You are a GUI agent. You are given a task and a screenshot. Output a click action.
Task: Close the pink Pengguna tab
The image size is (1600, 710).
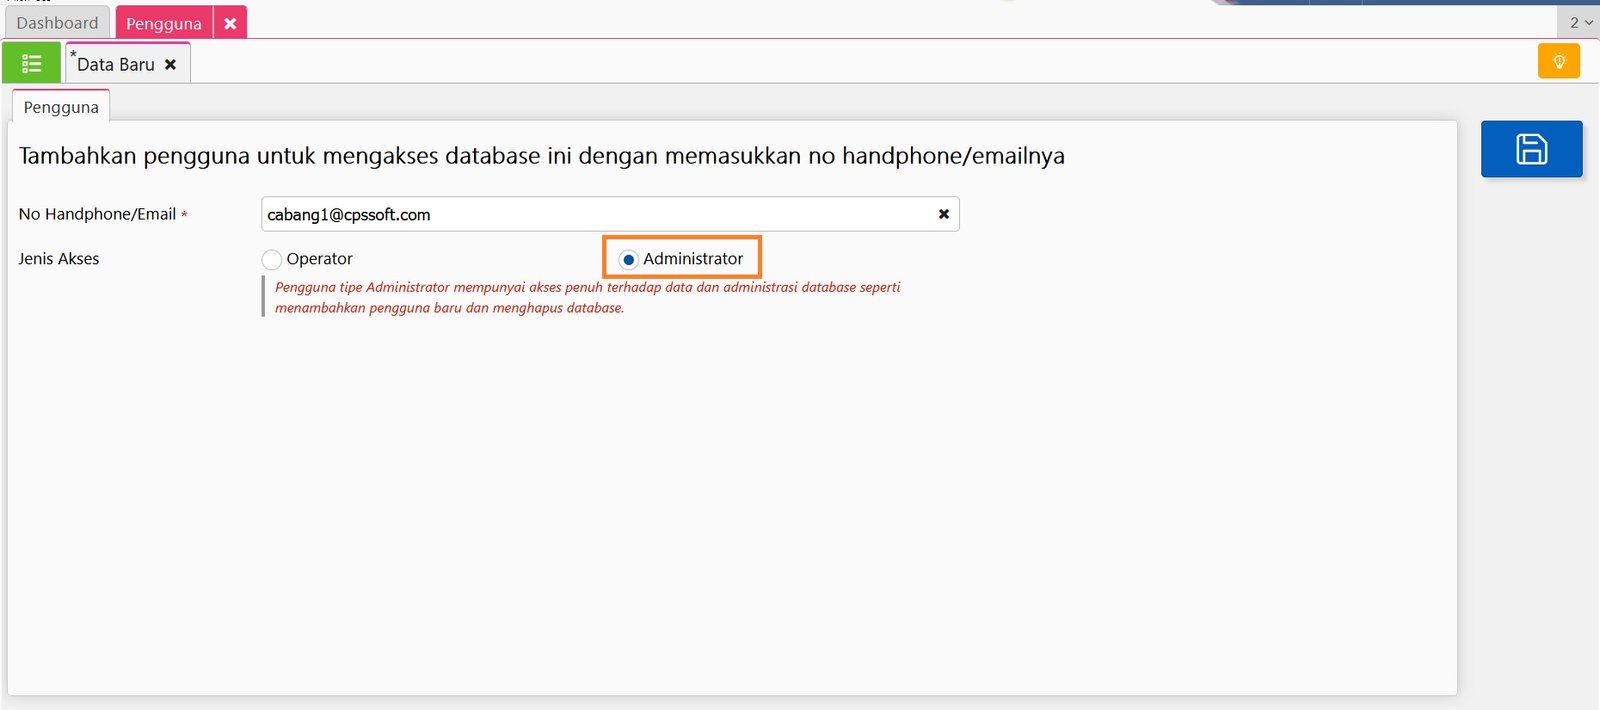230,23
